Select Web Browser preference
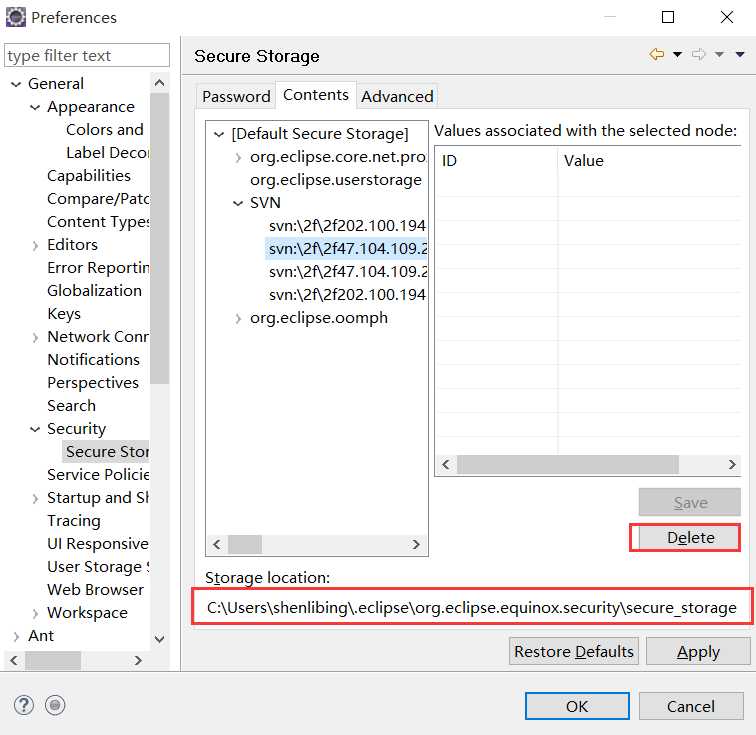The width and height of the screenshot is (756, 735). [x=95, y=590]
